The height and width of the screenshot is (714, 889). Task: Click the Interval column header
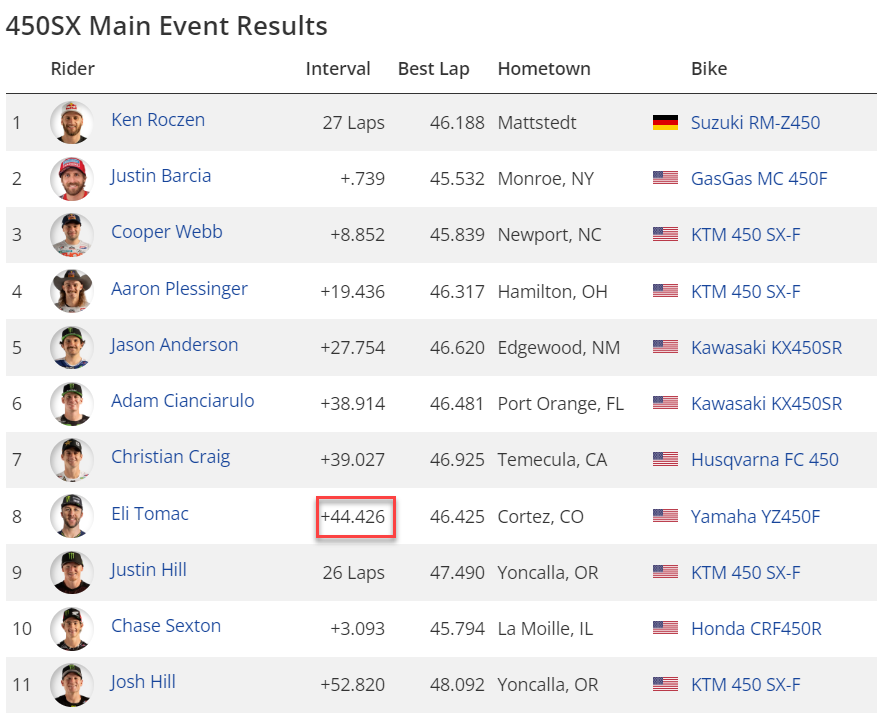pos(338,69)
